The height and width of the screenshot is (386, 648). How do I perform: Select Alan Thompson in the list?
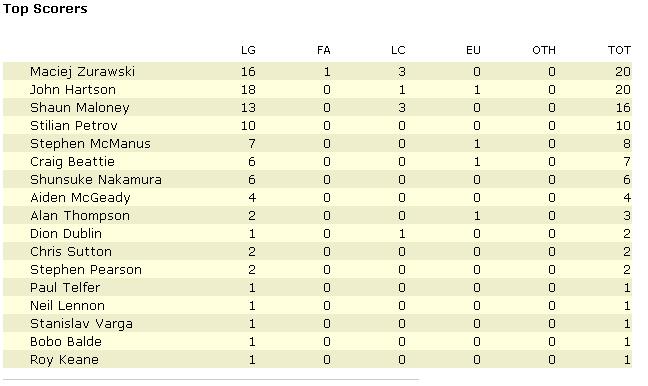[80, 216]
